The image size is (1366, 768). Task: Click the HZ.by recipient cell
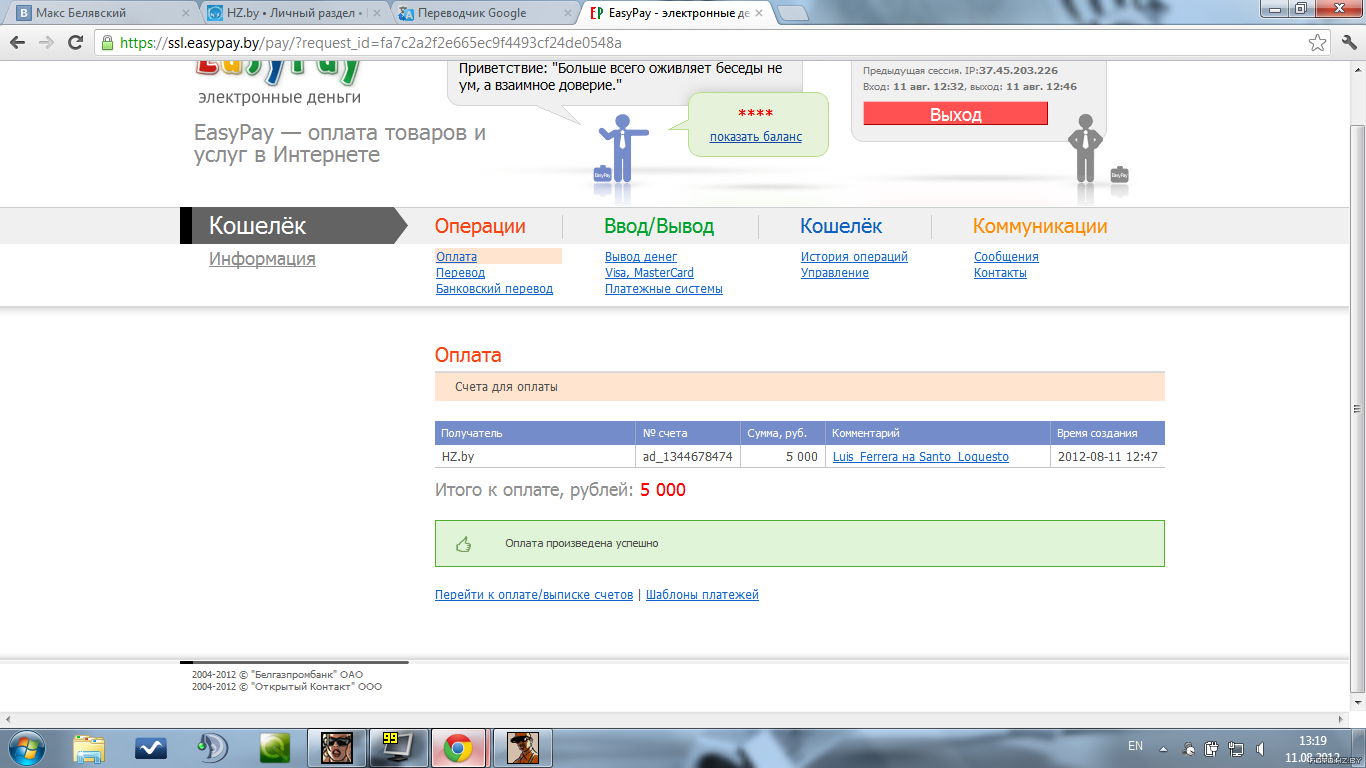535,457
